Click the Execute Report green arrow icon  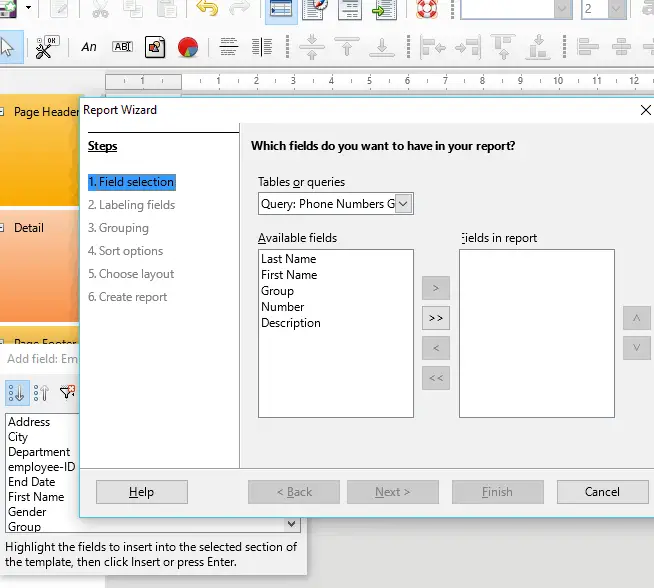click(x=384, y=9)
